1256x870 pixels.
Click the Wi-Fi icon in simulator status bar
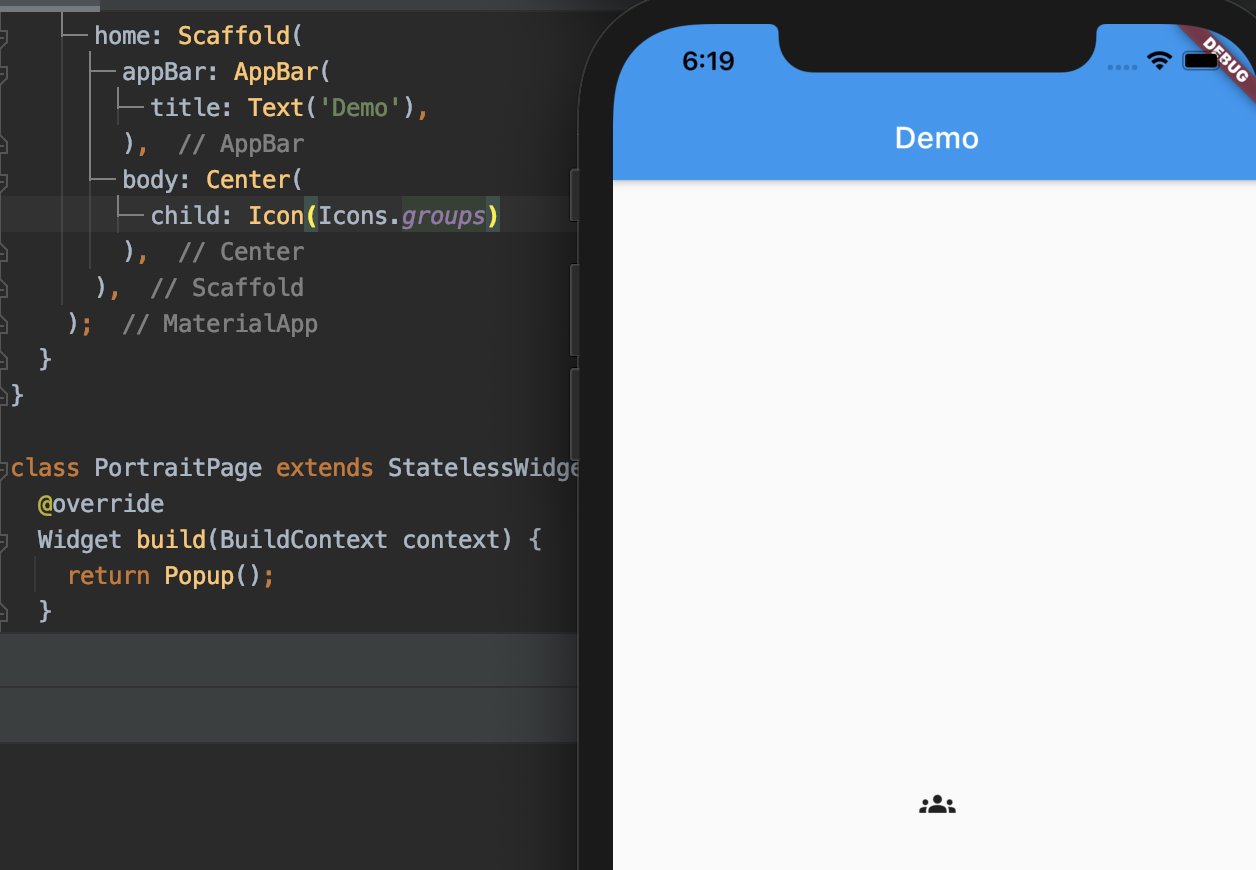[1159, 61]
